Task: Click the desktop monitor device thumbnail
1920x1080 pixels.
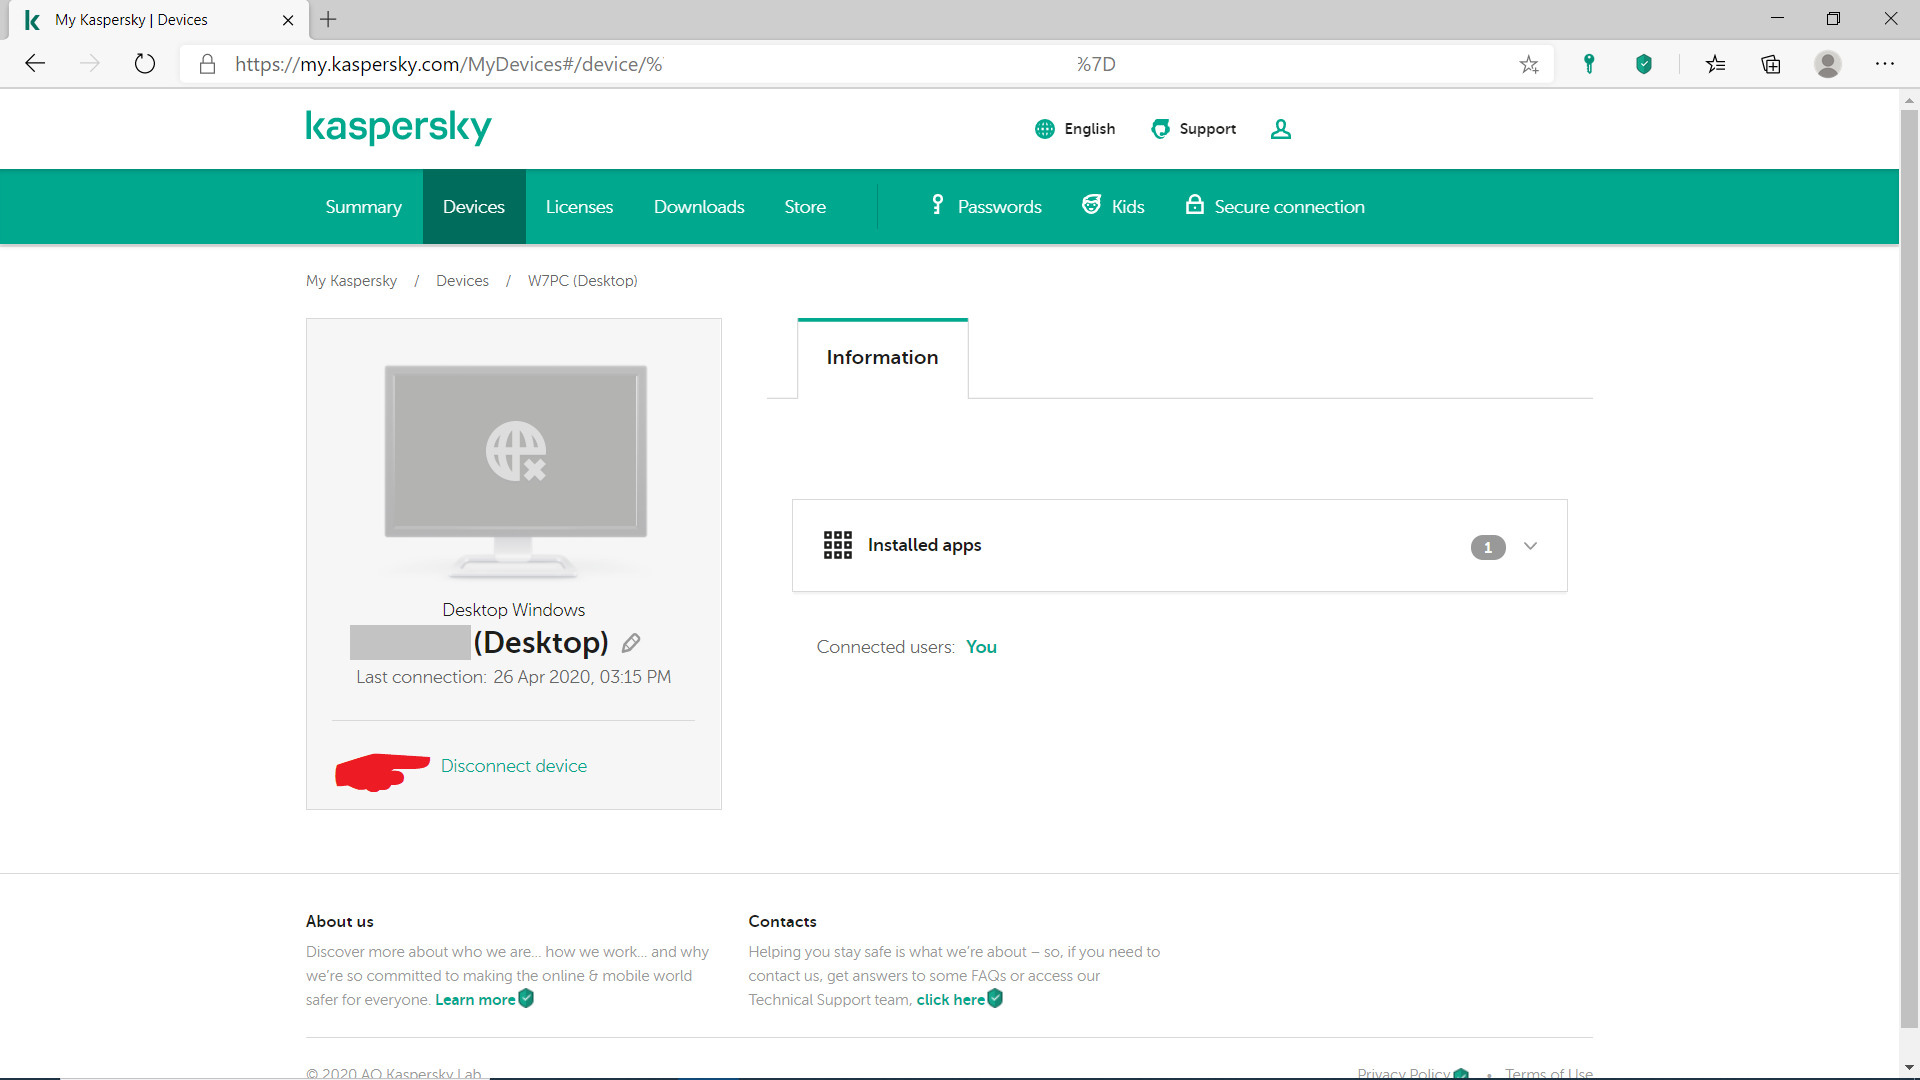Action: click(x=515, y=468)
